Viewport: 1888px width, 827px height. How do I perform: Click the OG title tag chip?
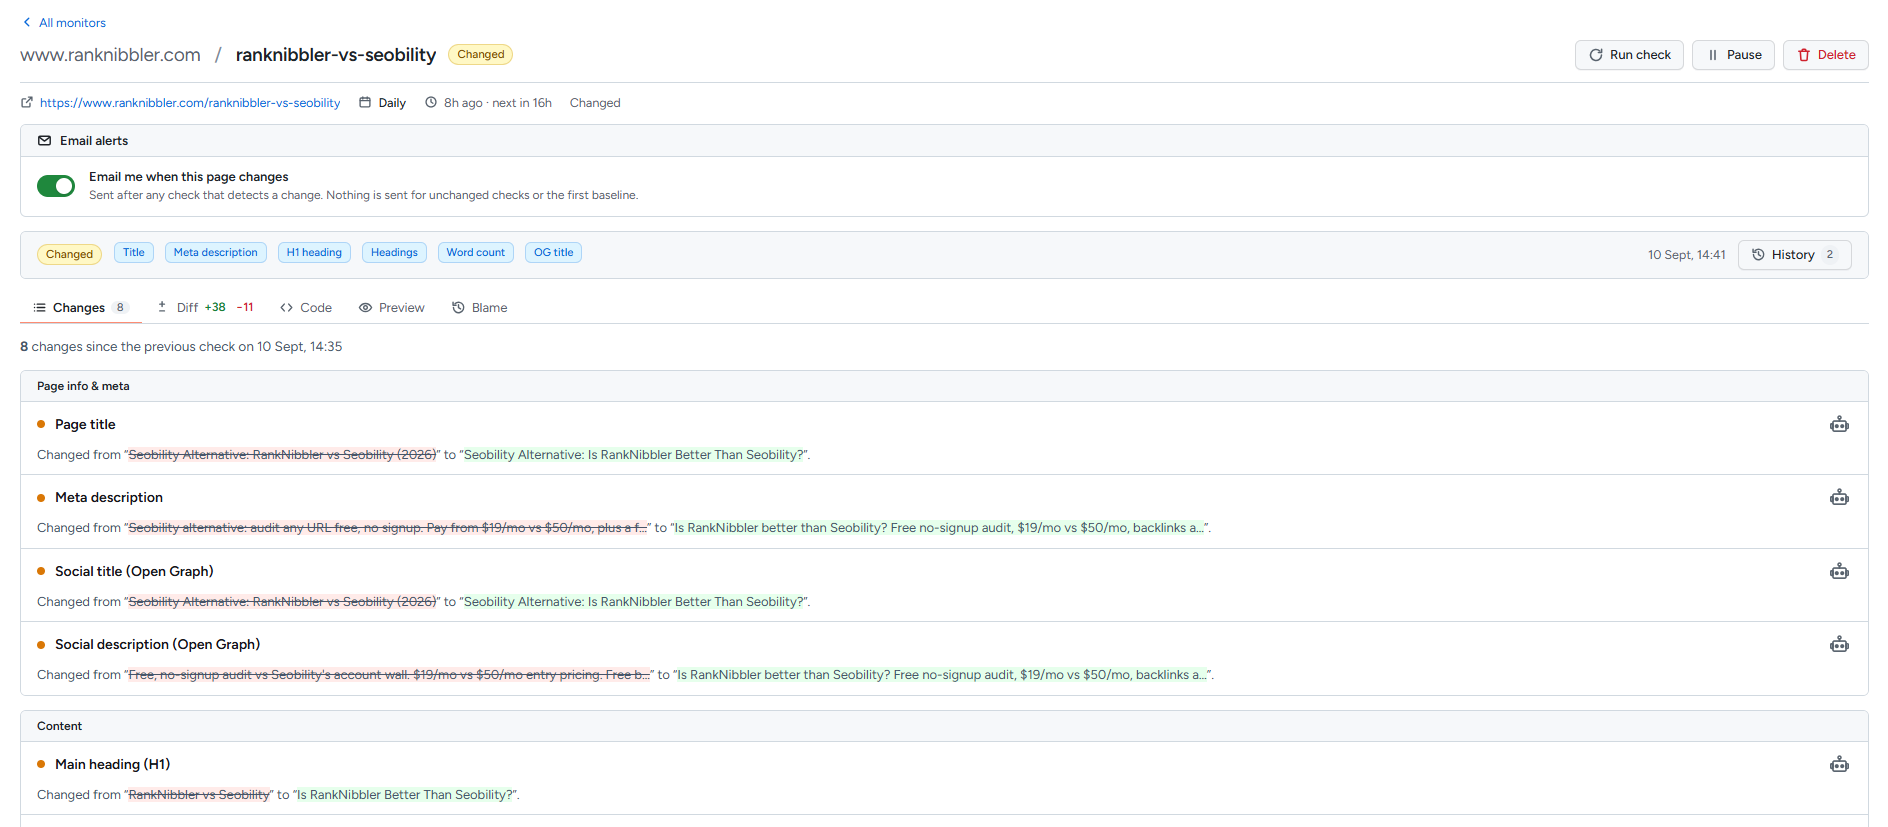(x=554, y=253)
